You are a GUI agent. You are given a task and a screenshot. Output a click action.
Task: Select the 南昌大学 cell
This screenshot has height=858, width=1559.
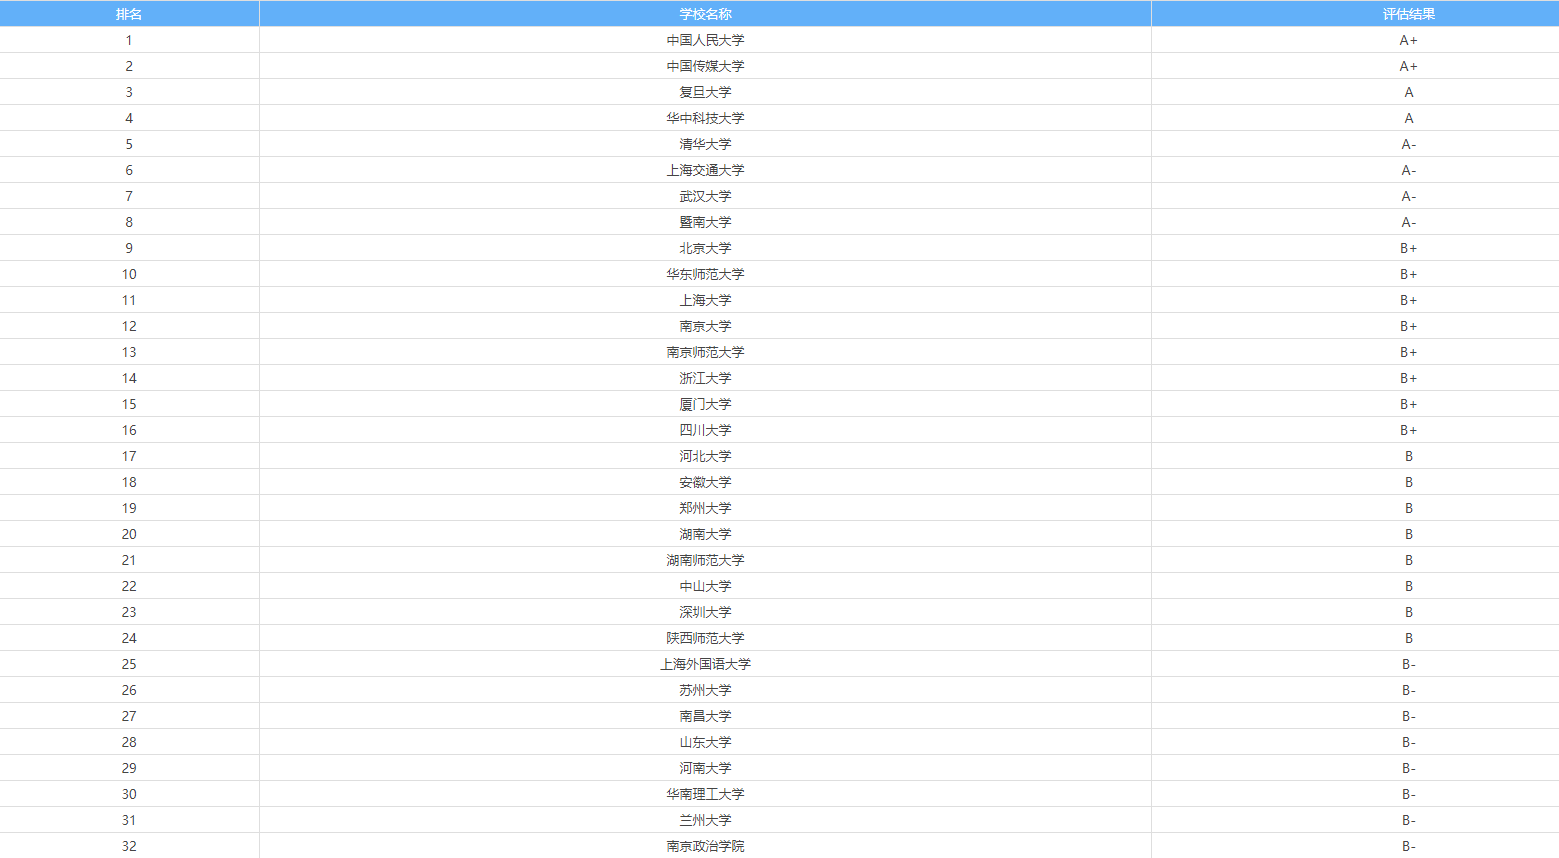pyautogui.click(x=705, y=716)
